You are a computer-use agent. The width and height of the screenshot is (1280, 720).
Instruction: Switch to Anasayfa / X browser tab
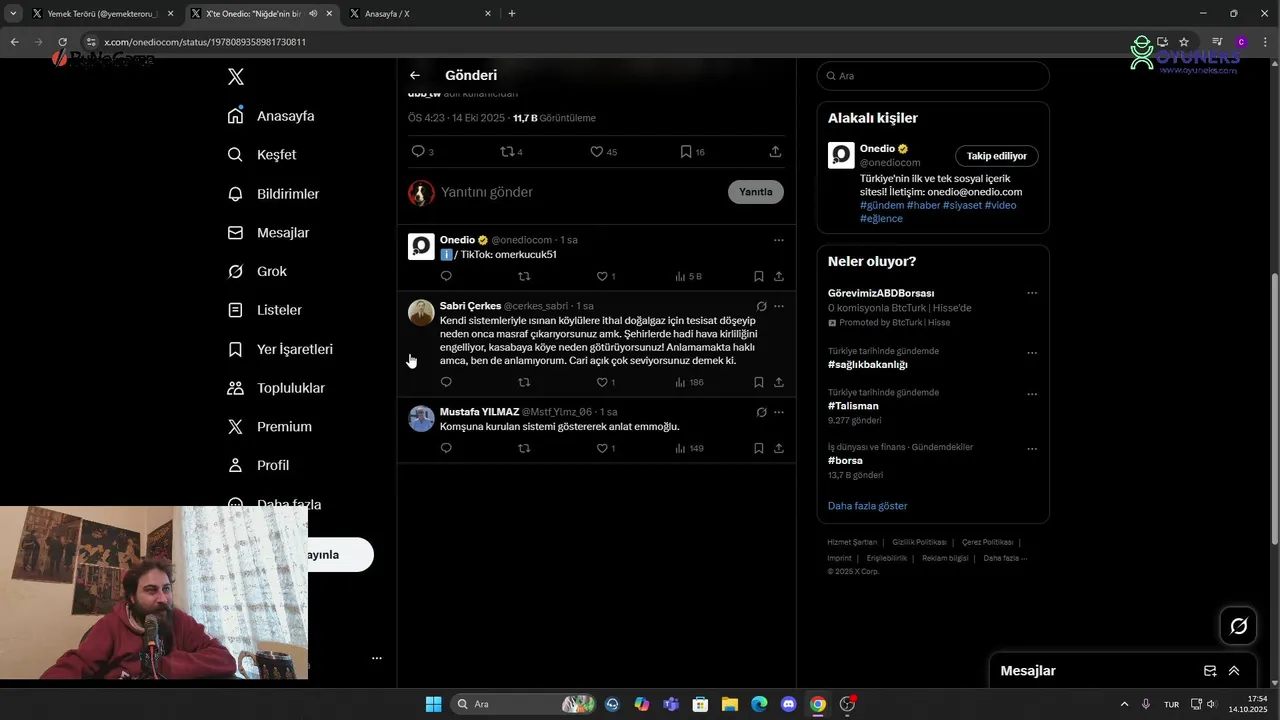(420, 14)
